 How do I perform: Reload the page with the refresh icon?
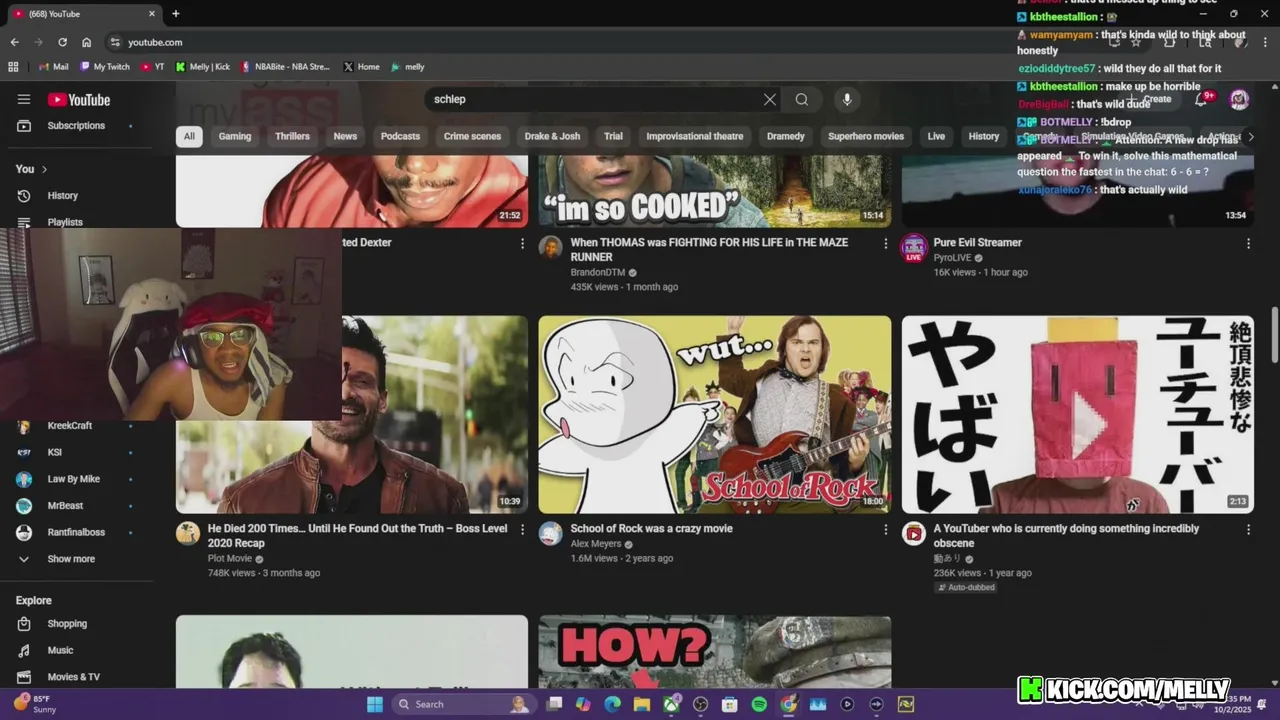(x=62, y=42)
